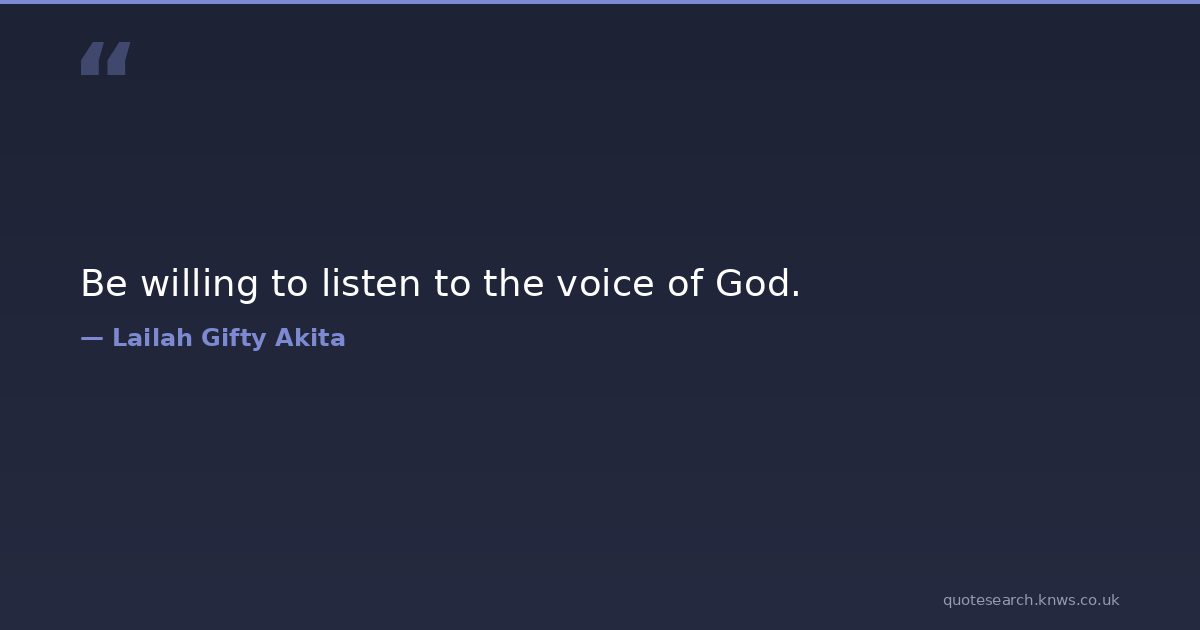This screenshot has width=1200, height=630.
Task: Click the purple accent bar at top
Action: [x=600, y=2]
